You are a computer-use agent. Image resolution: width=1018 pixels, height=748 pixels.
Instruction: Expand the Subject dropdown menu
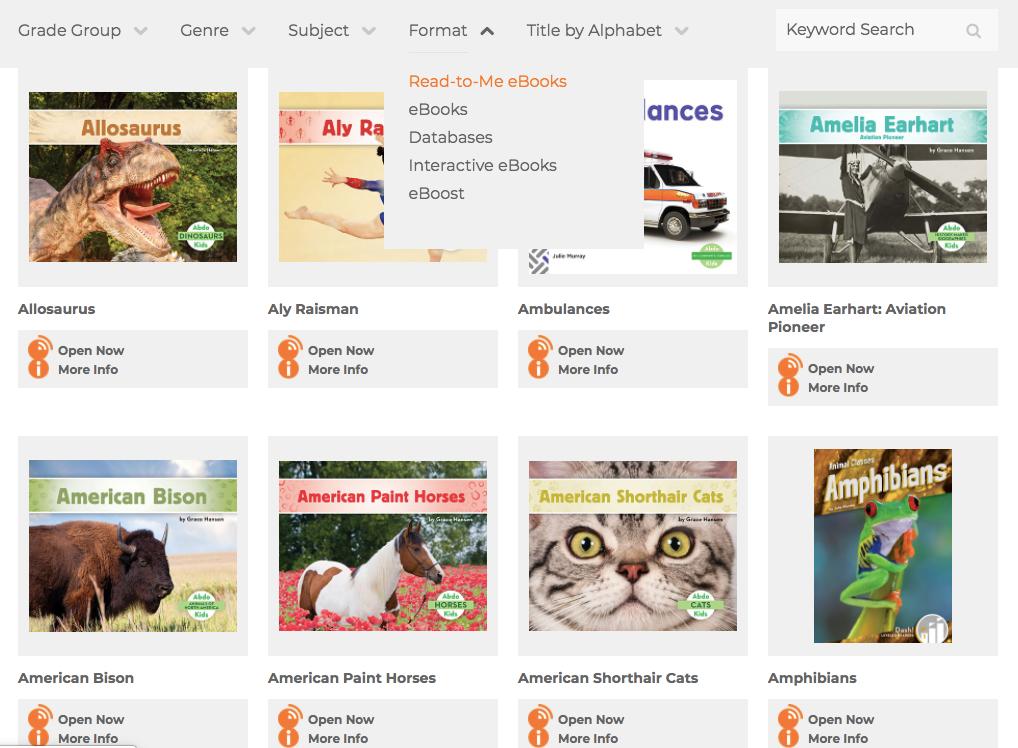coord(331,30)
